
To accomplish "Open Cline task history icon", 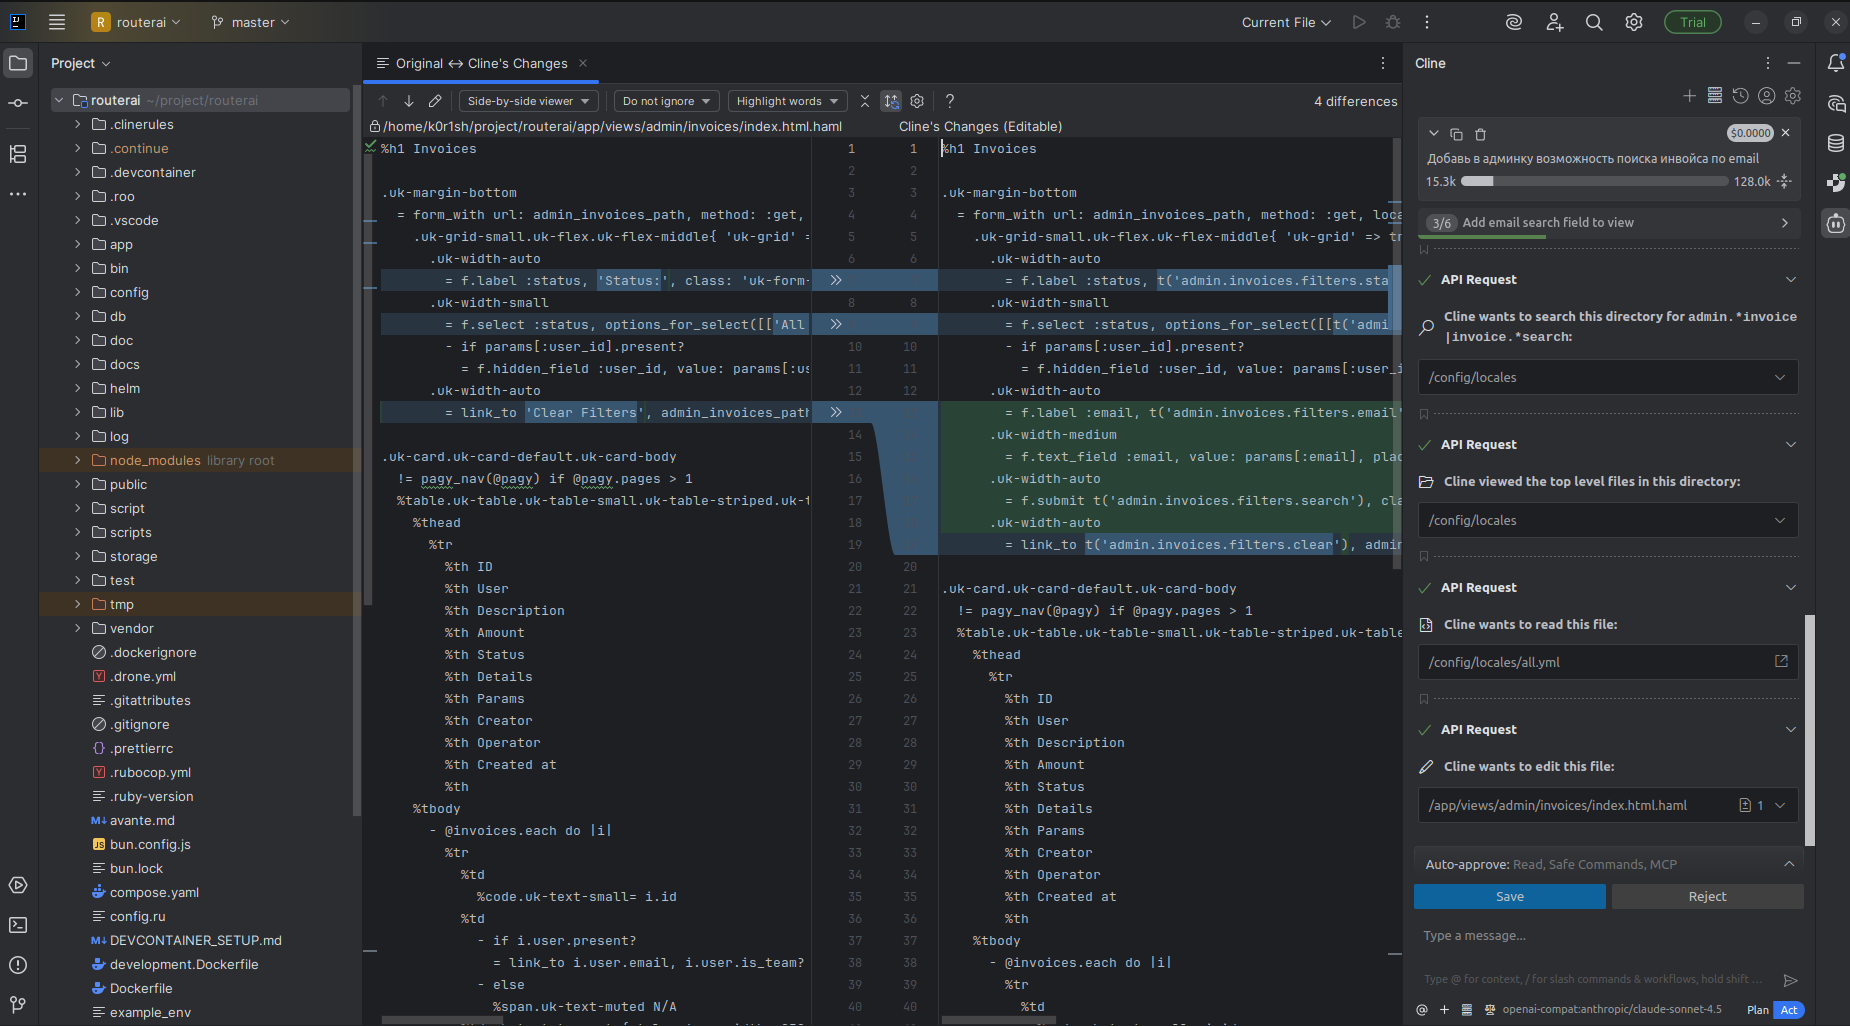I will (x=1742, y=95).
